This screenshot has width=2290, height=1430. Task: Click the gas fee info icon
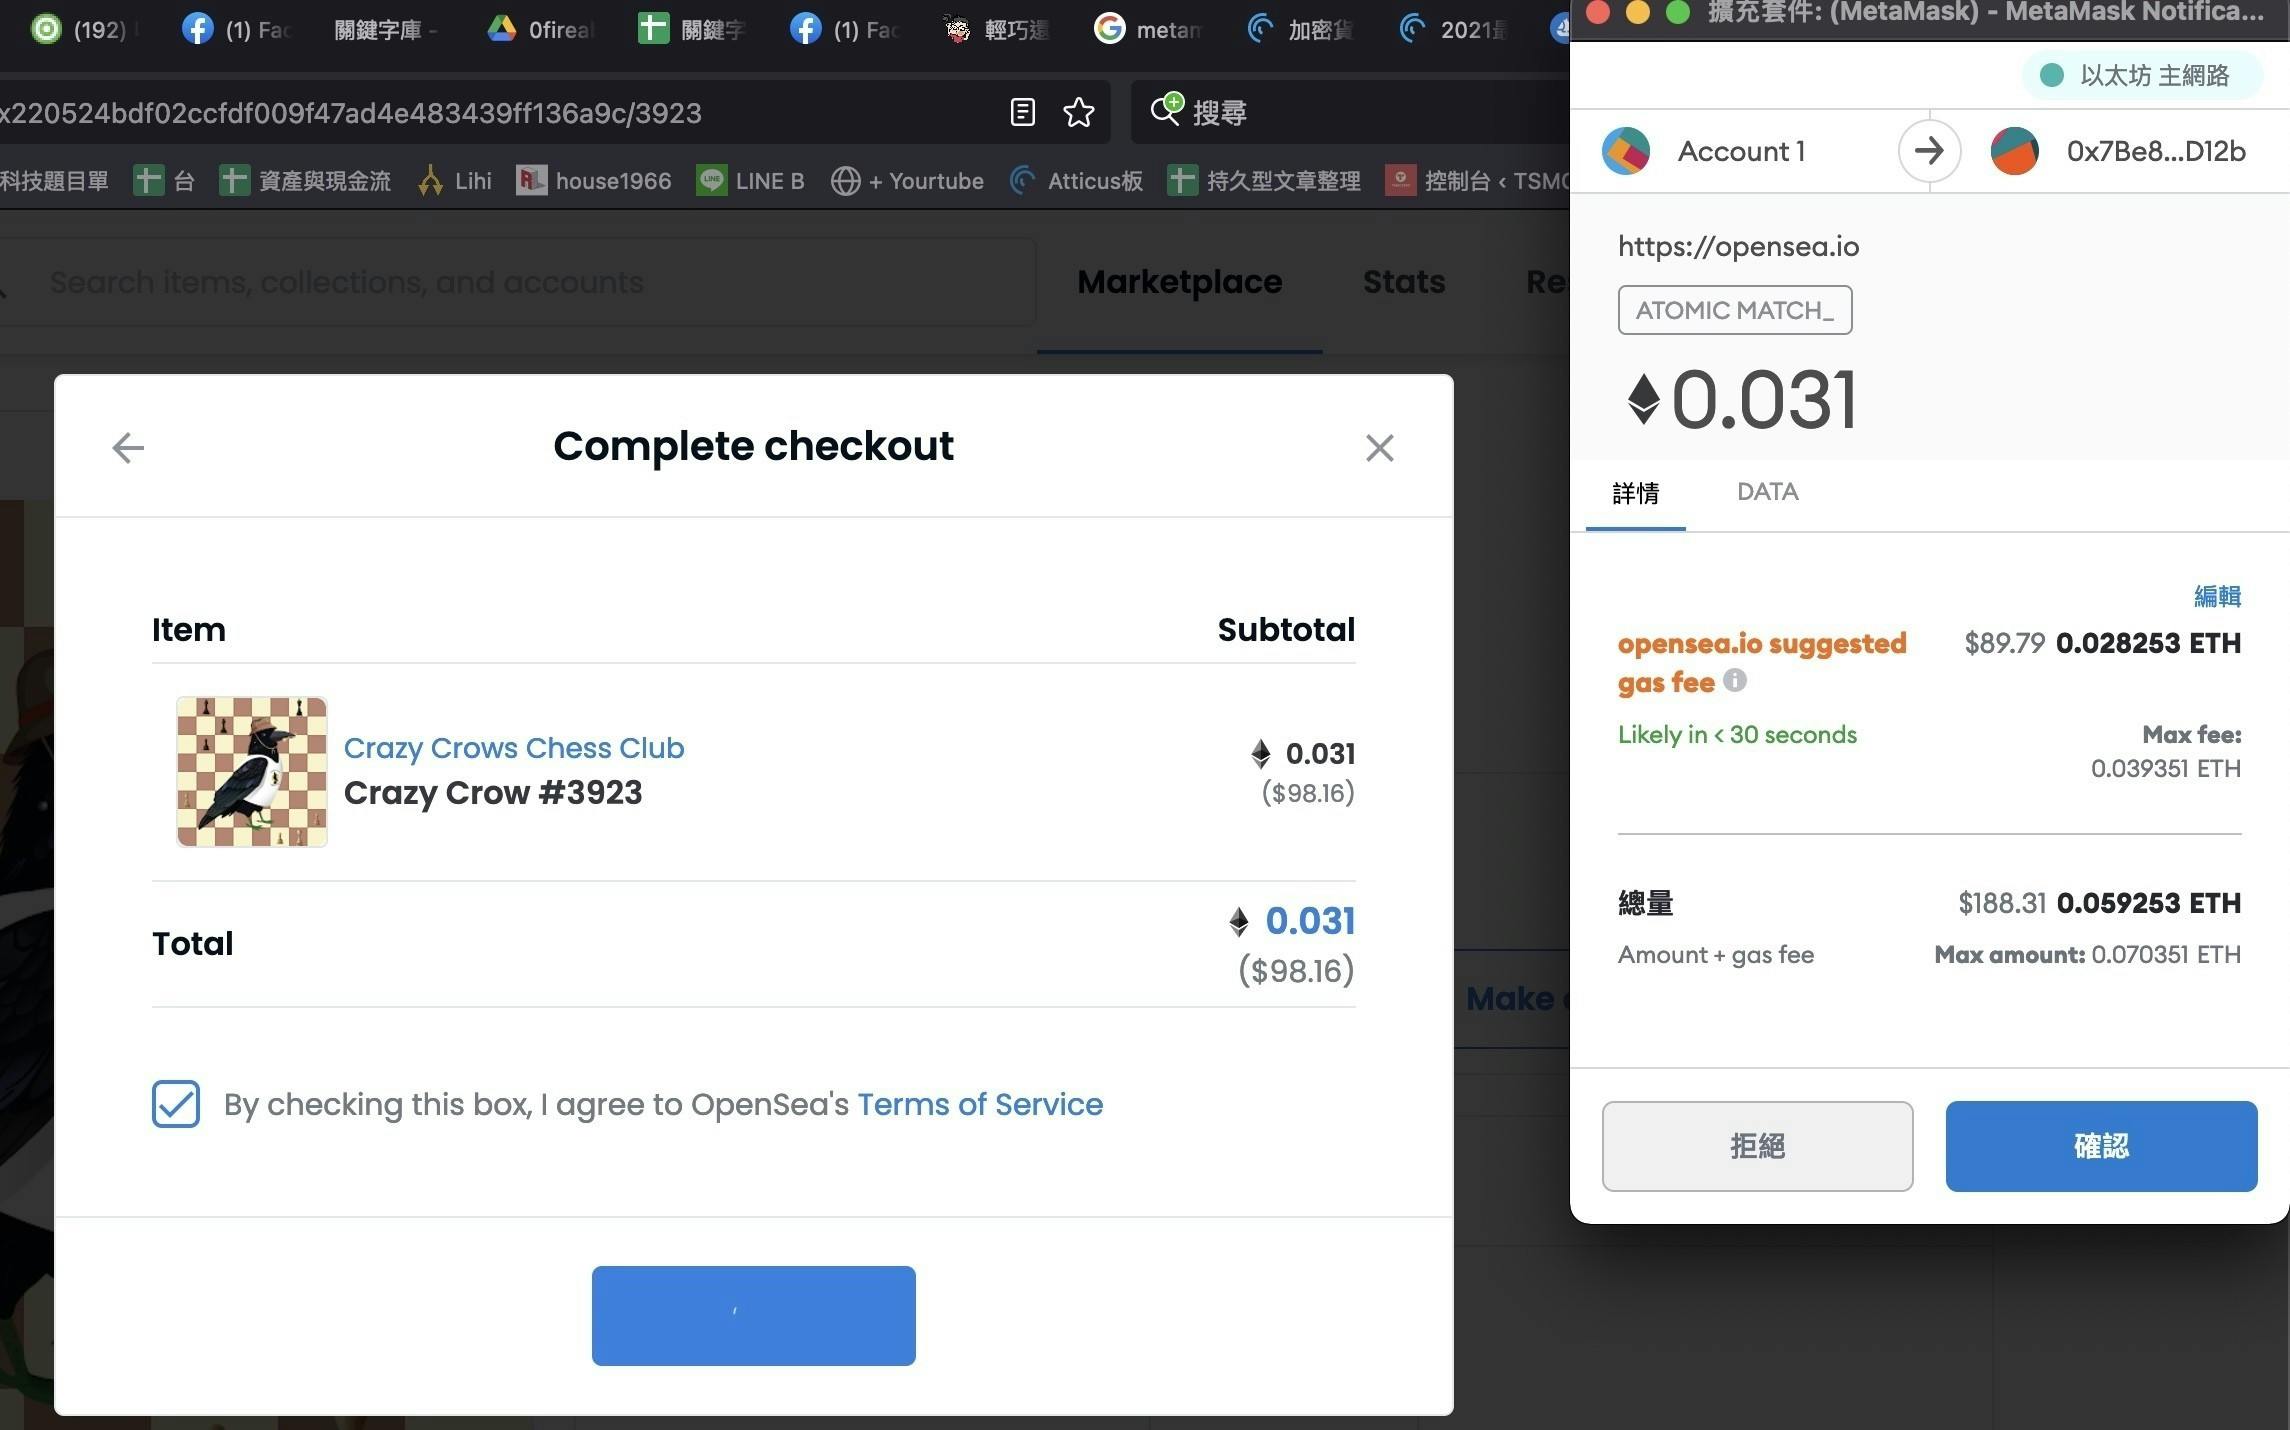coord(1735,680)
